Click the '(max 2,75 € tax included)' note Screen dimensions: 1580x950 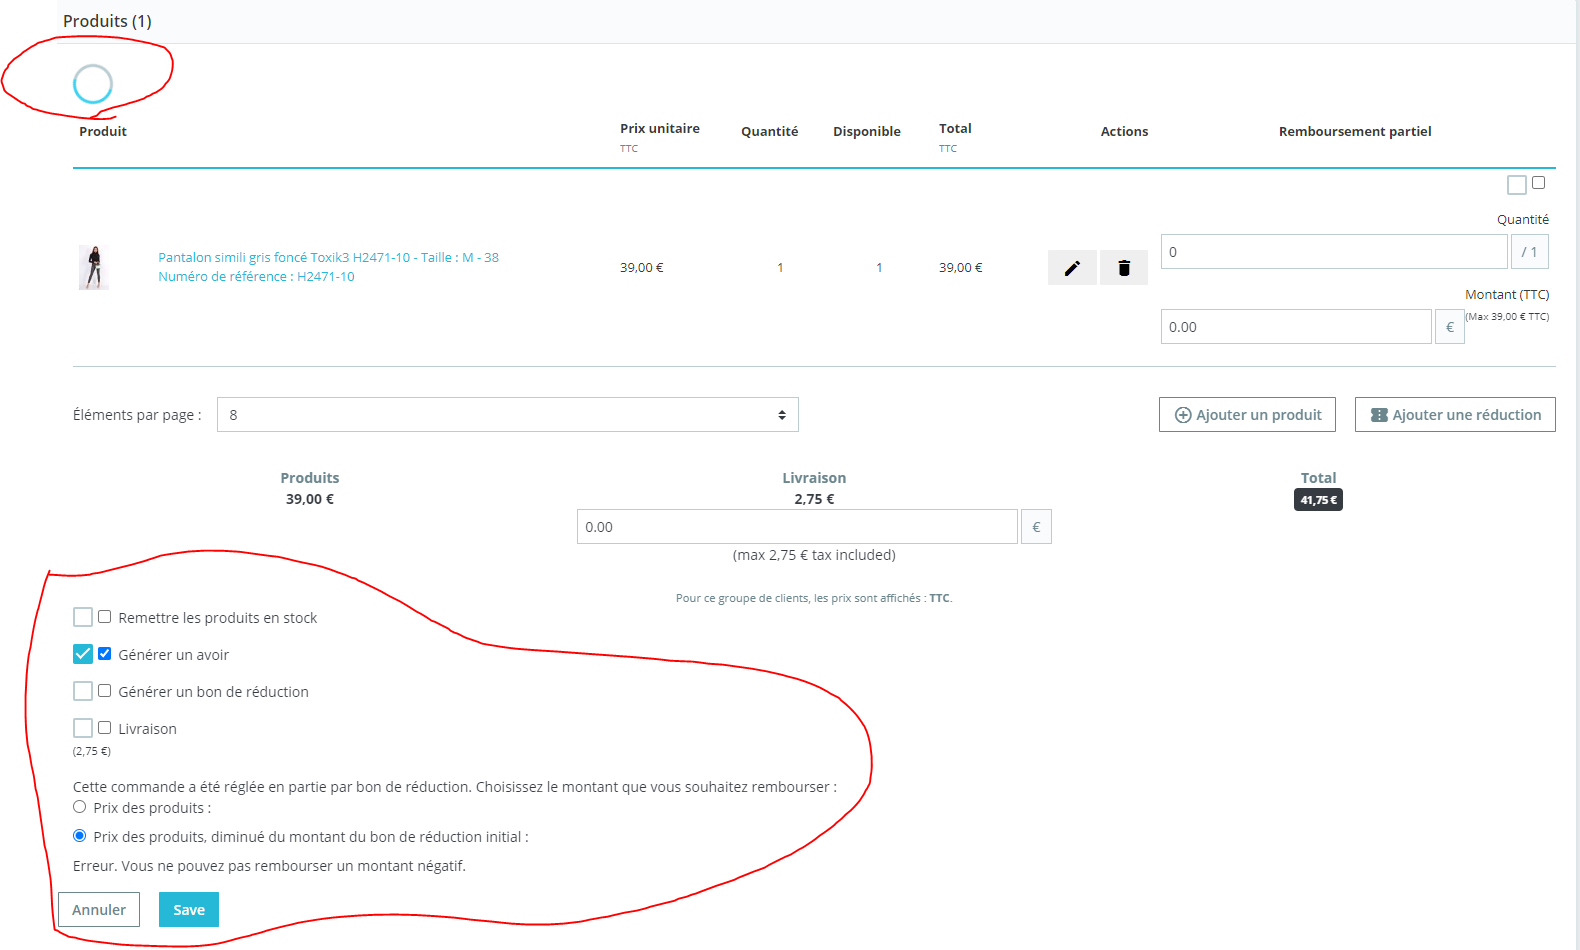[814, 555]
